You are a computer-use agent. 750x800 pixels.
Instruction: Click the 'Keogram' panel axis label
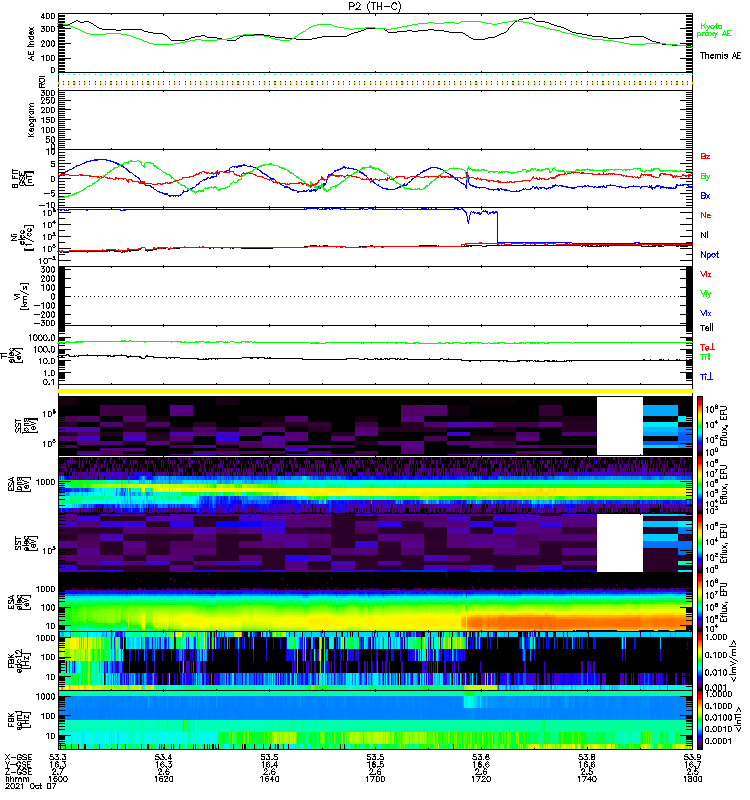(x=32, y=120)
